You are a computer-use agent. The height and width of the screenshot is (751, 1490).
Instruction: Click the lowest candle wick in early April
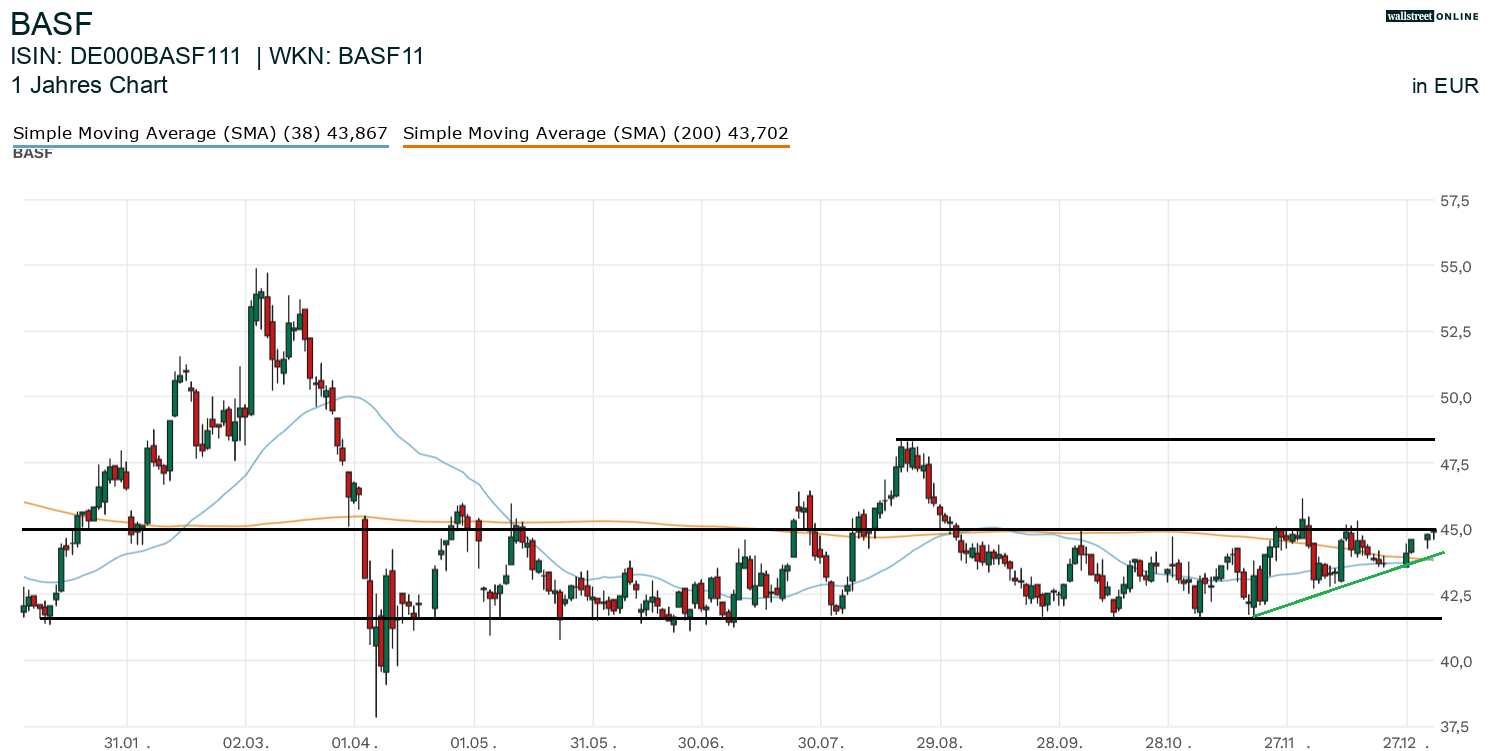(x=376, y=714)
